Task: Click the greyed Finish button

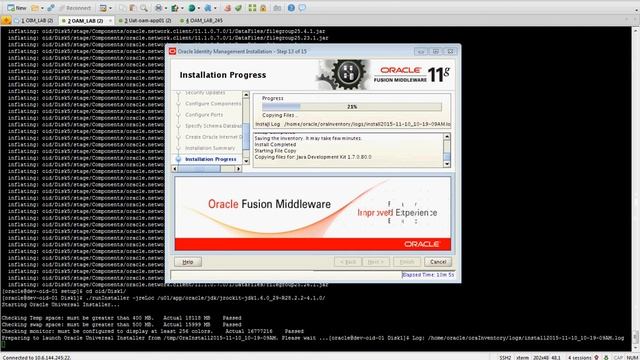Action: [x=407, y=262]
